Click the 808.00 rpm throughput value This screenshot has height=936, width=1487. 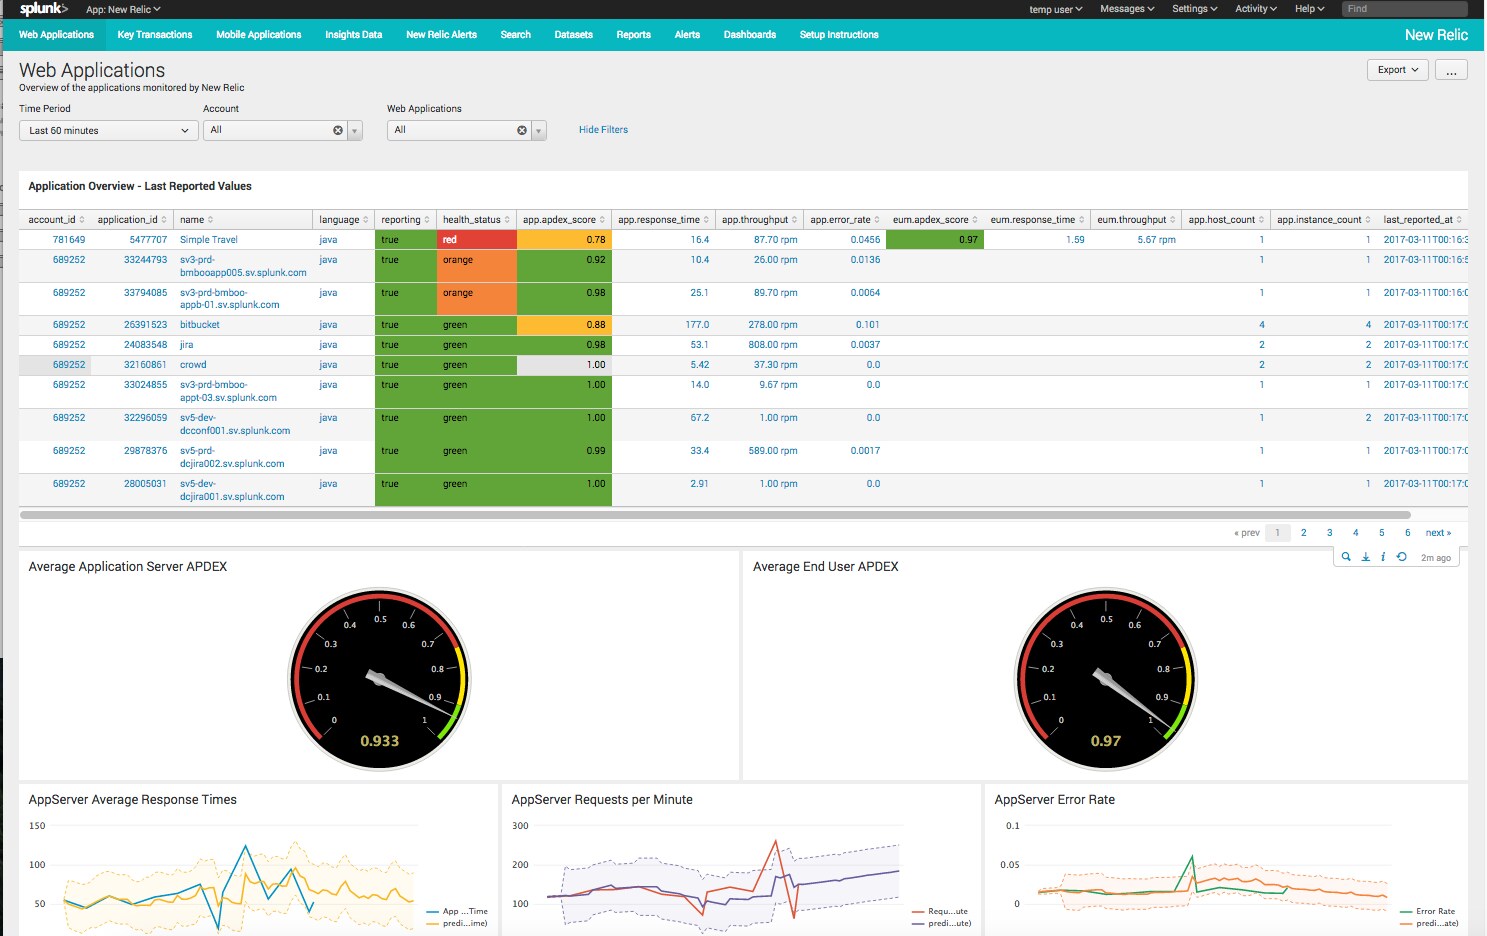[x=773, y=345]
